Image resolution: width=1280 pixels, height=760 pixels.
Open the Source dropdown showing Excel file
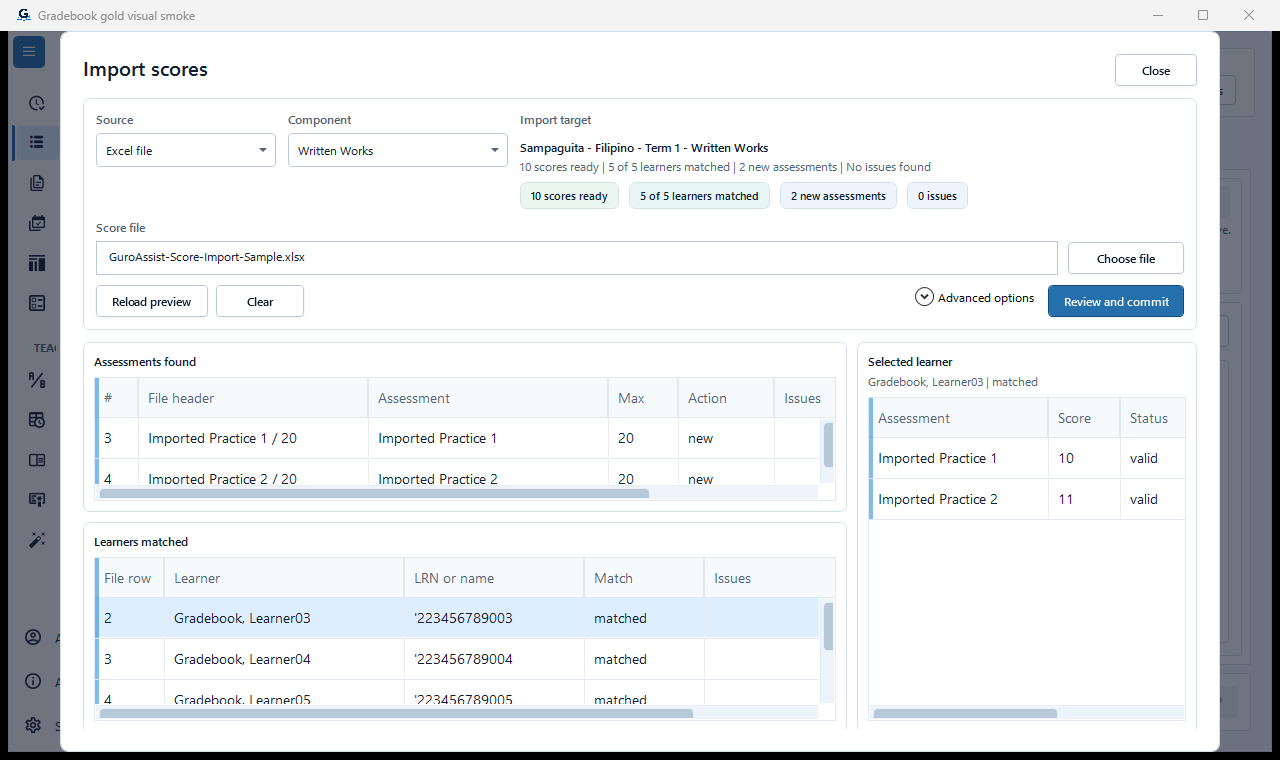point(186,150)
